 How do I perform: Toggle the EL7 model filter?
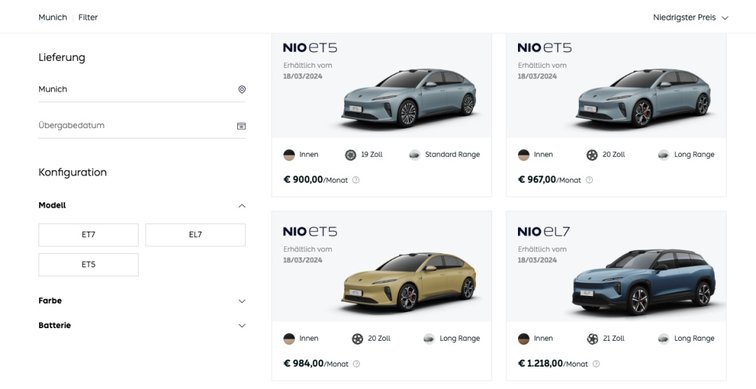pos(195,235)
